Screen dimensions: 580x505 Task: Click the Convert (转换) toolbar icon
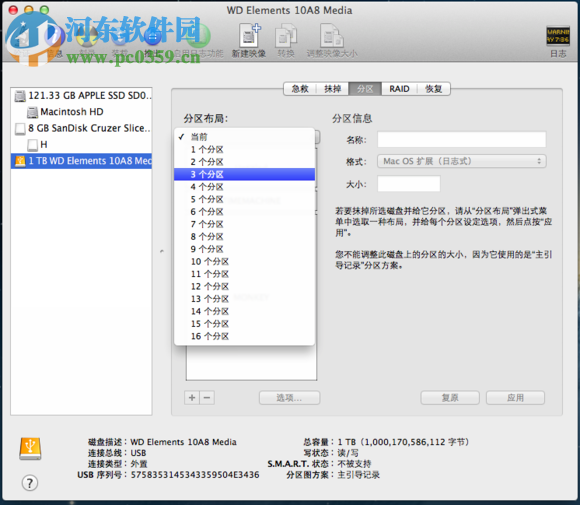[286, 36]
